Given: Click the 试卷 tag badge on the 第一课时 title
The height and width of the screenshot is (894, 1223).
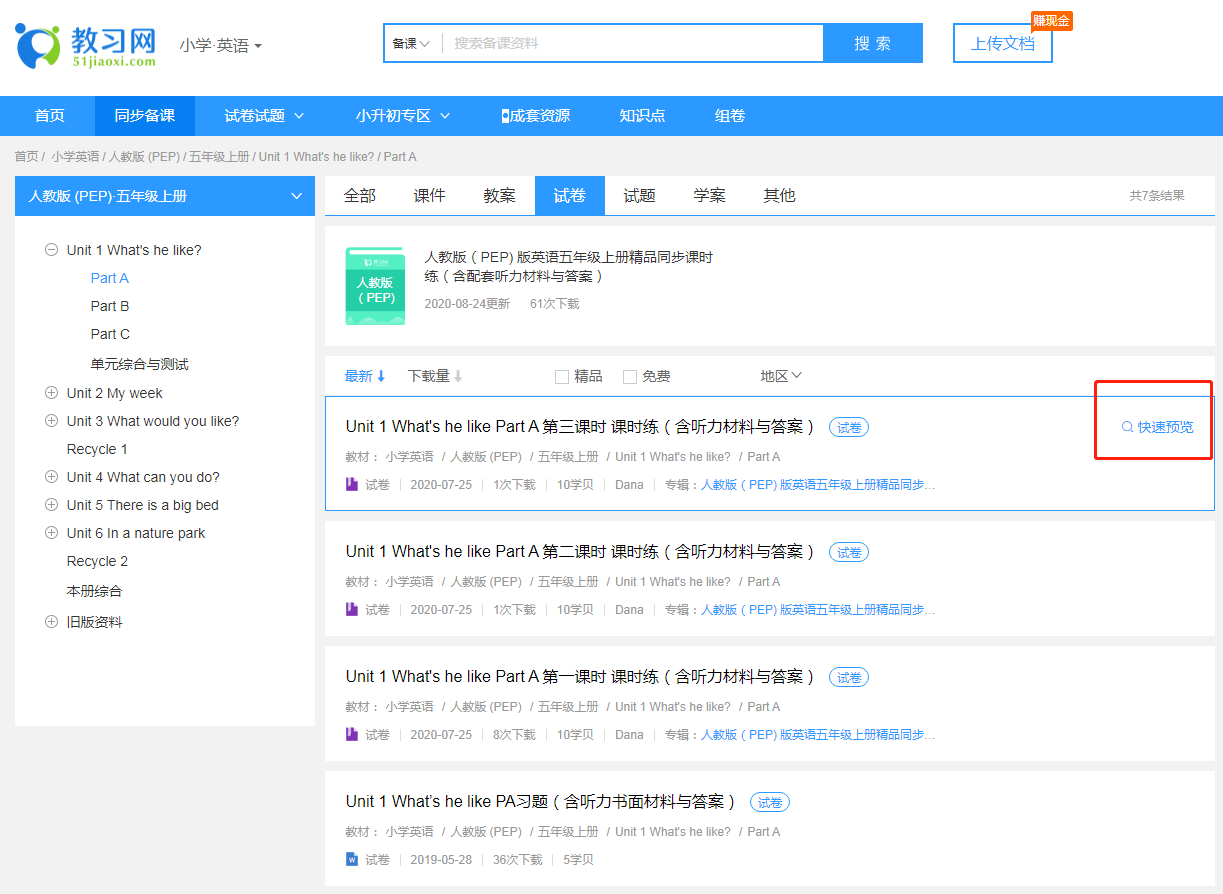Looking at the screenshot, I should (849, 677).
